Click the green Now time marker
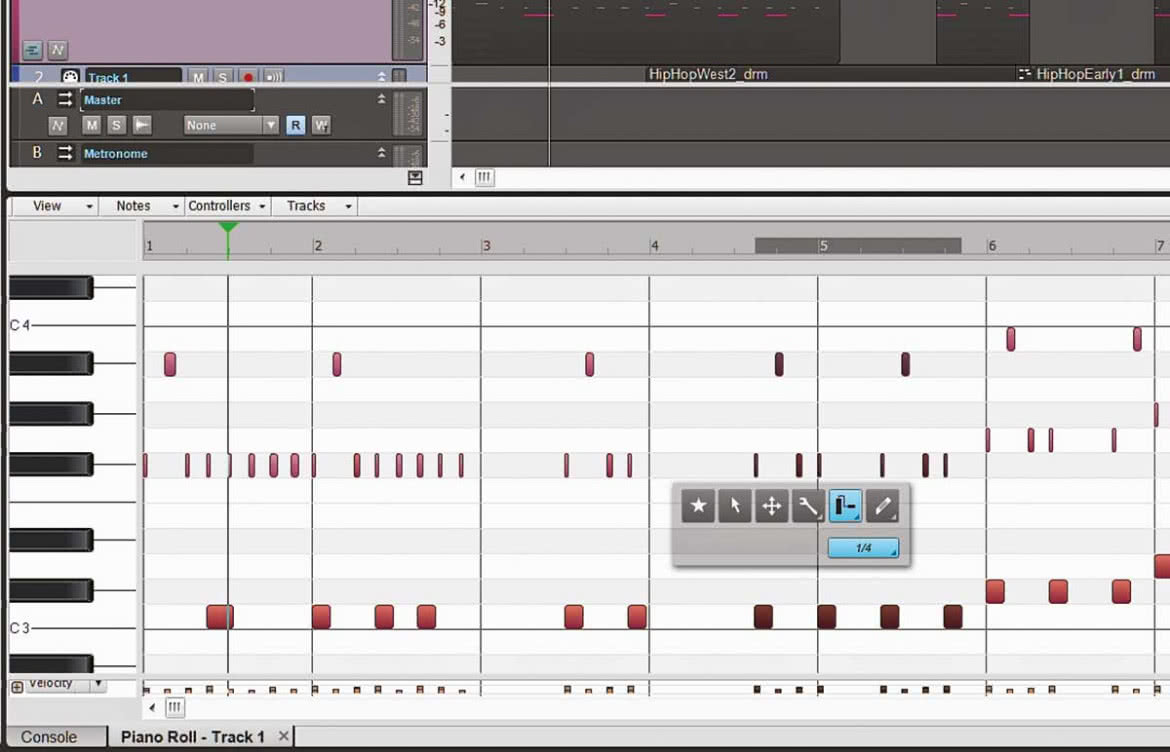The image size is (1170, 752). [228, 228]
